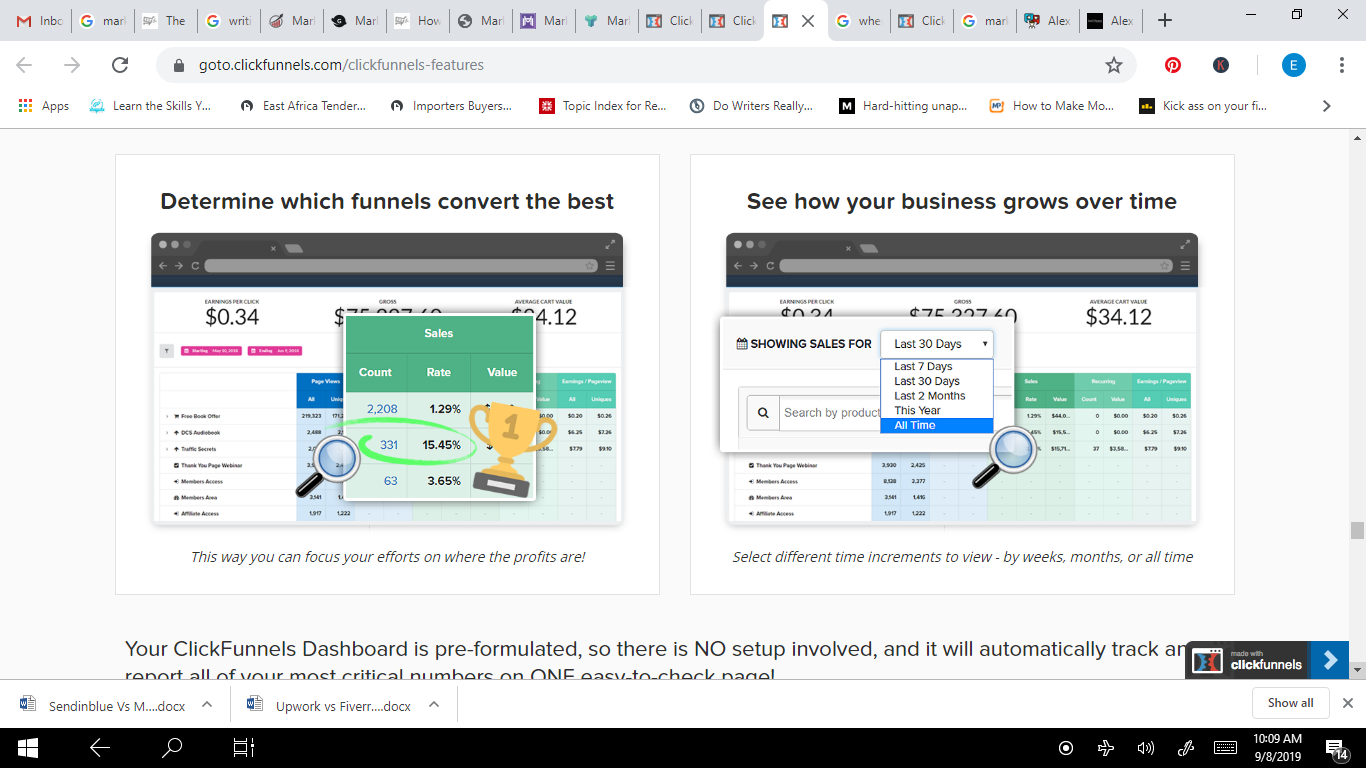Go back to the previous page
Viewport: 1366px width, 768px height.
click(24, 65)
